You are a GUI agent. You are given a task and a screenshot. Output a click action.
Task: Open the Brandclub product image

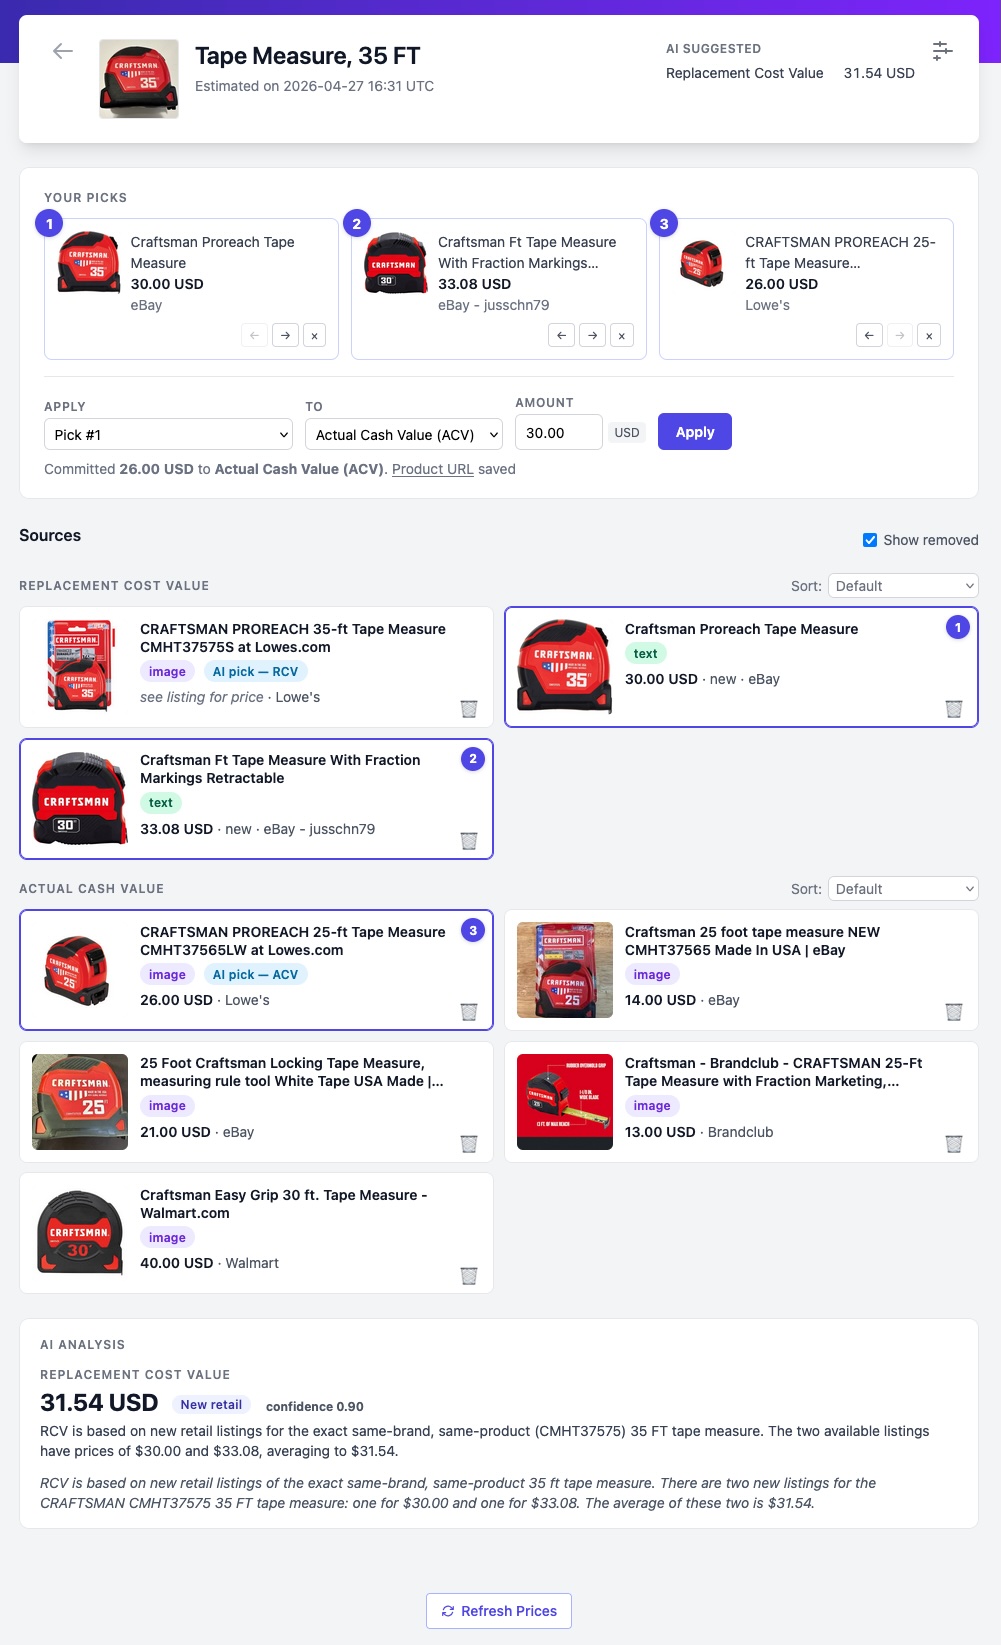pos(565,1102)
